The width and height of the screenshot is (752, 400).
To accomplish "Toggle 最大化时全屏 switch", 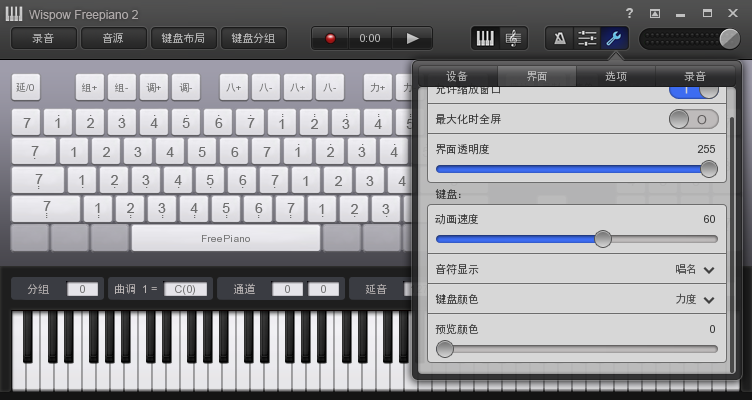I will coord(693,119).
